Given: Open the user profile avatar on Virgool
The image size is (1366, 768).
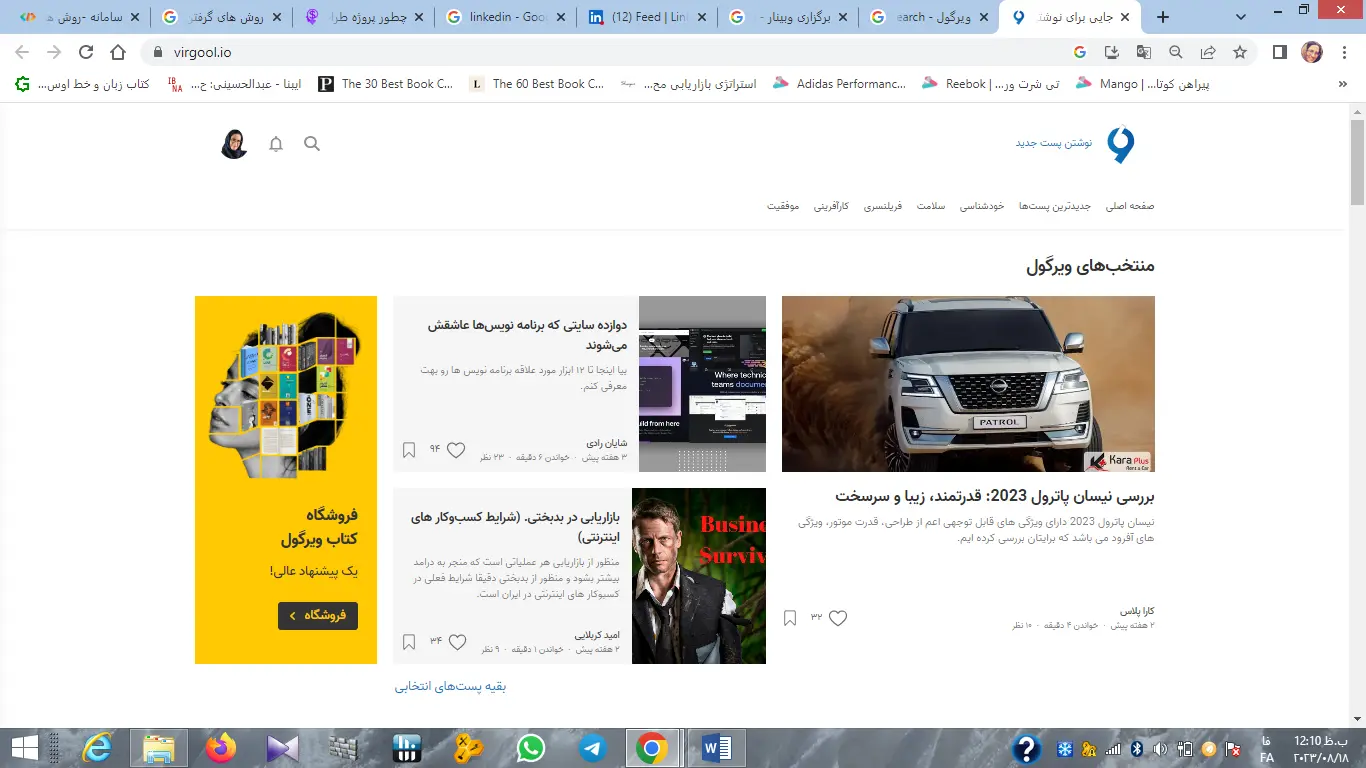Looking at the screenshot, I should [234, 144].
